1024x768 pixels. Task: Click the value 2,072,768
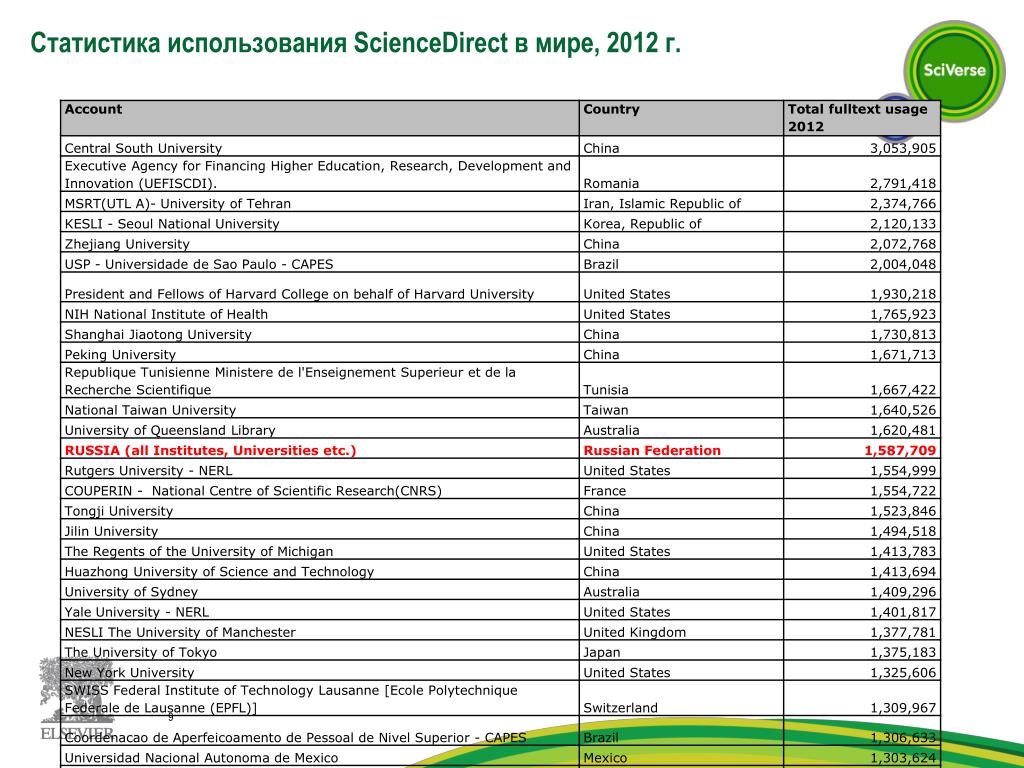pyautogui.click(x=903, y=244)
